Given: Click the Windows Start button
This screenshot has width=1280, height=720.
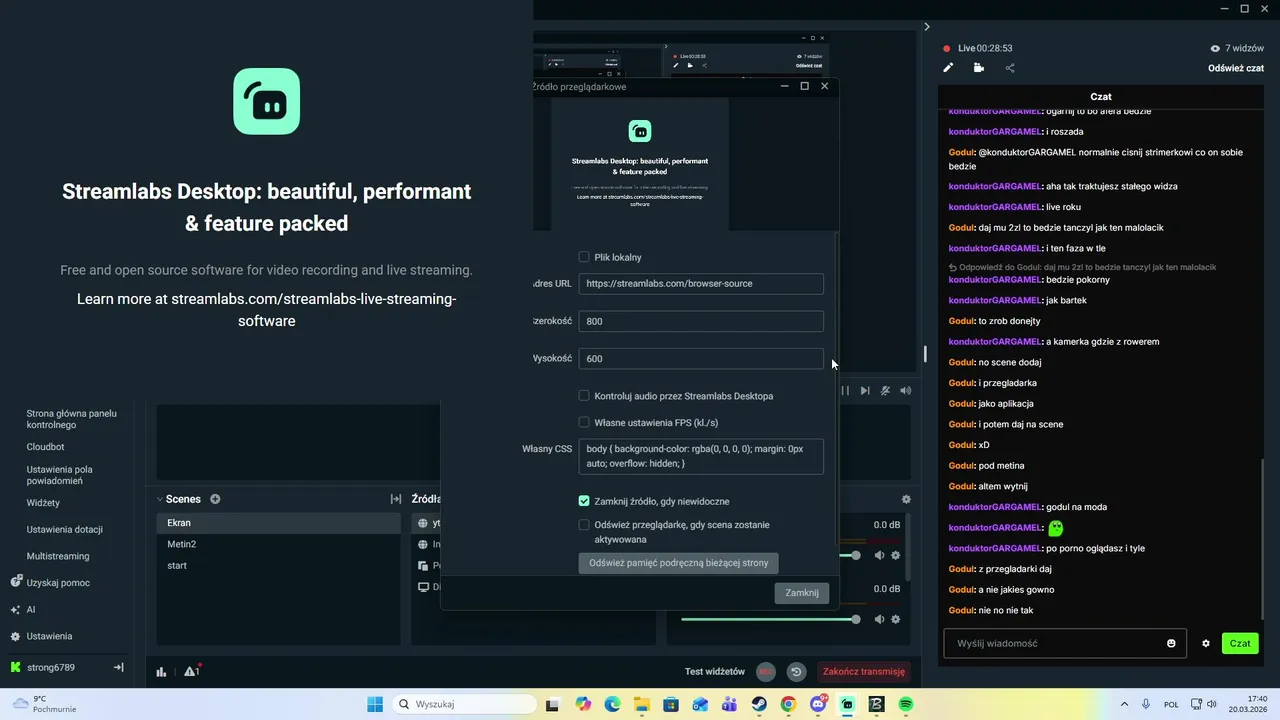Looking at the screenshot, I should click(x=375, y=704).
